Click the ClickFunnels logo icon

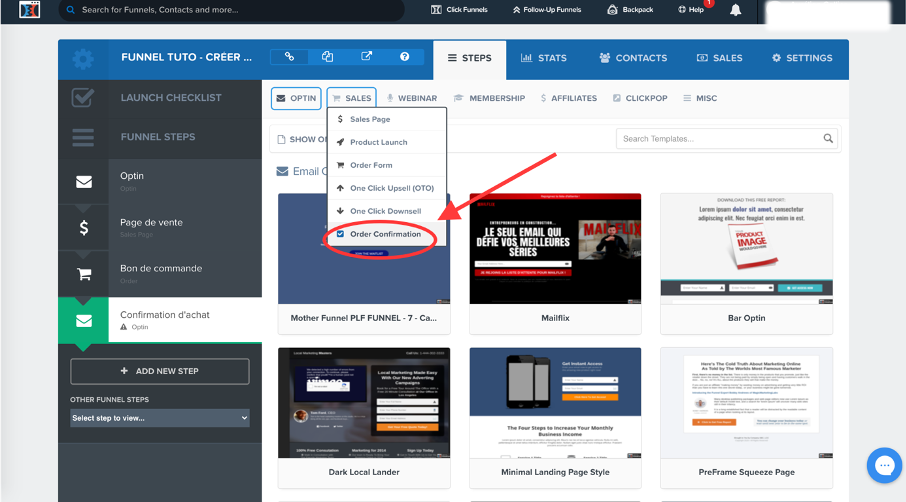coord(29,9)
